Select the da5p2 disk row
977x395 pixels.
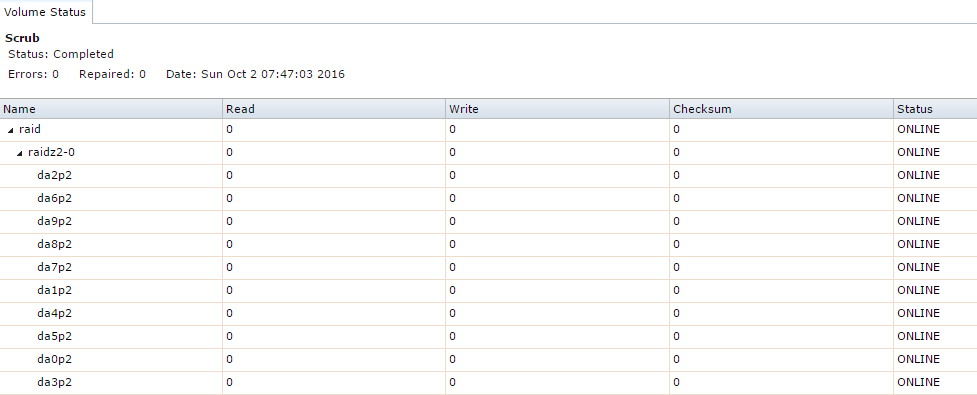click(x=488, y=336)
